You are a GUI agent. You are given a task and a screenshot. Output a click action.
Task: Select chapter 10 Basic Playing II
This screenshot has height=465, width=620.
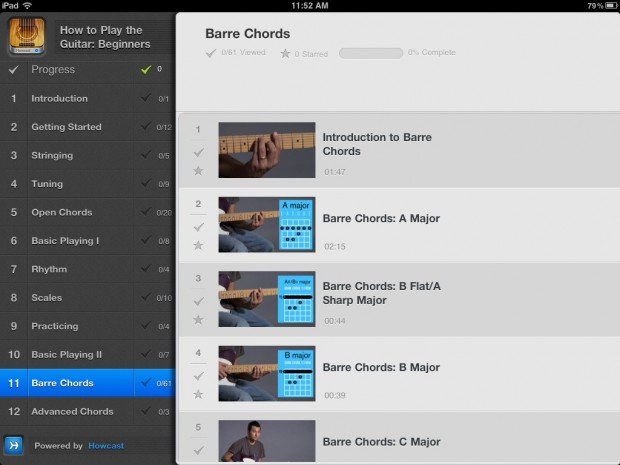[x=88, y=355]
